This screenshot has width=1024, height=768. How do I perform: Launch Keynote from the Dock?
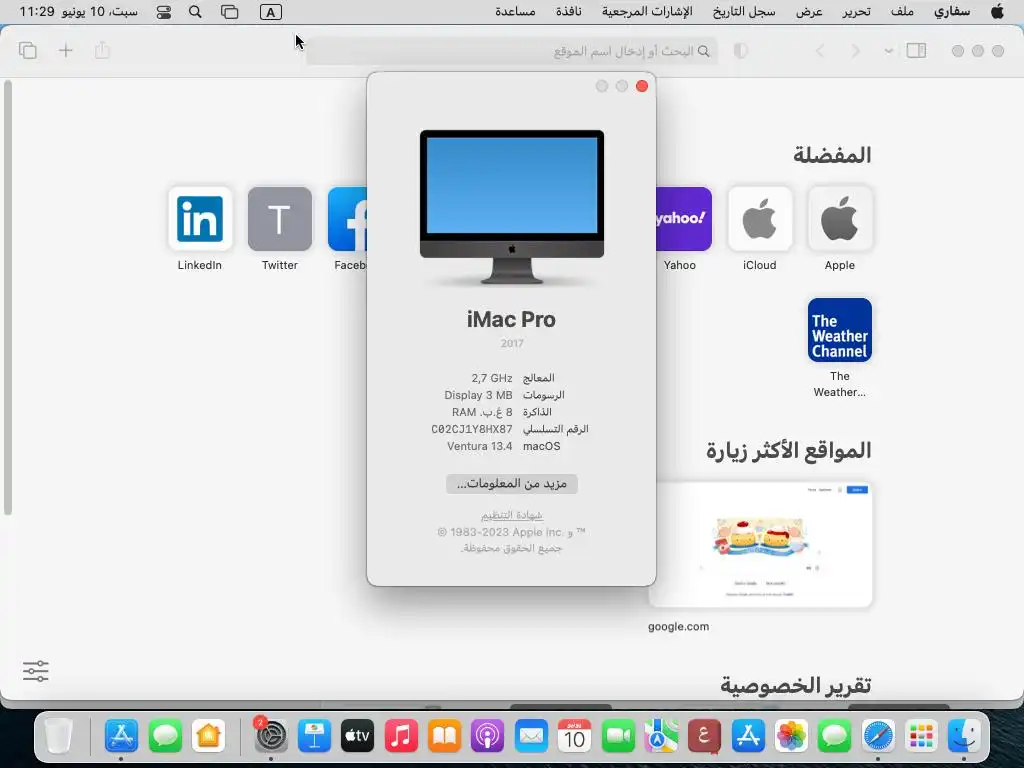[314, 736]
